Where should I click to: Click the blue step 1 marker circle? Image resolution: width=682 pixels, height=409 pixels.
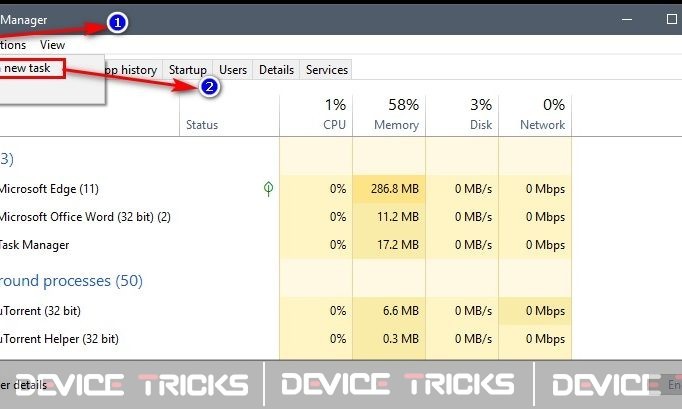(117, 22)
